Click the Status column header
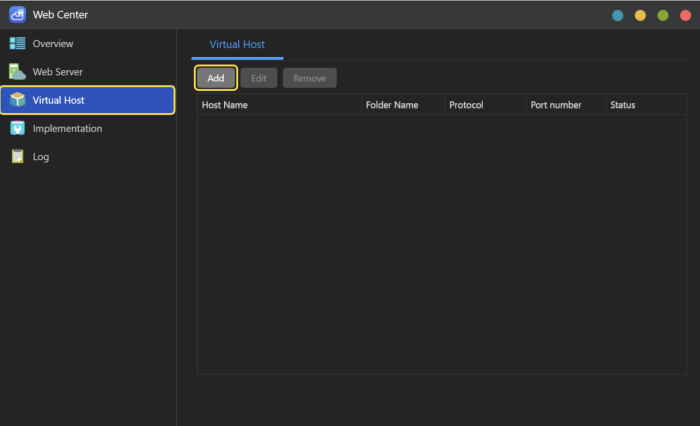Image resolution: width=700 pixels, height=426 pixels. coord(645,105)
